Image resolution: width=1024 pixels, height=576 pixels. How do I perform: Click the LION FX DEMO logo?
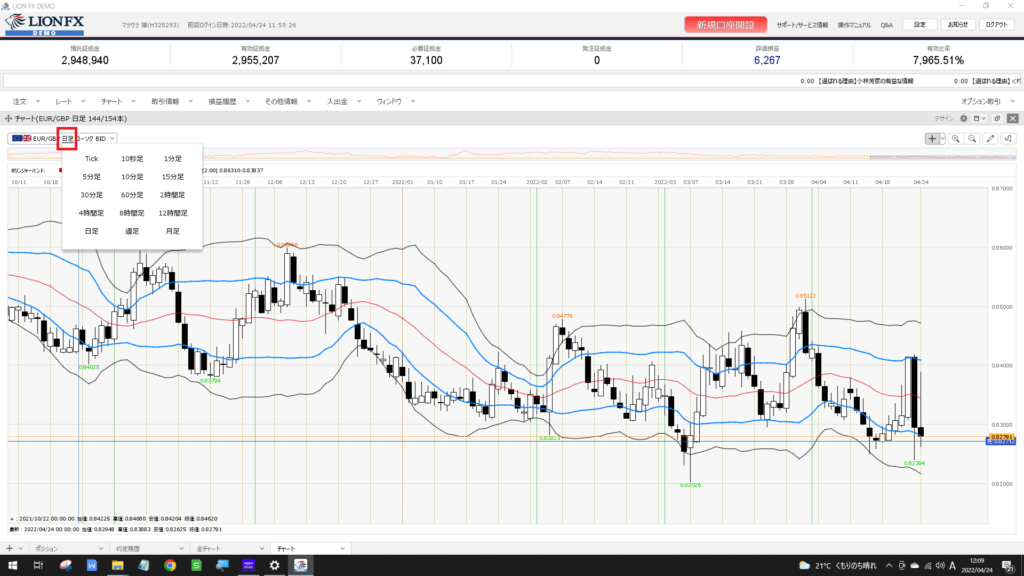click(x=44, y=25)
